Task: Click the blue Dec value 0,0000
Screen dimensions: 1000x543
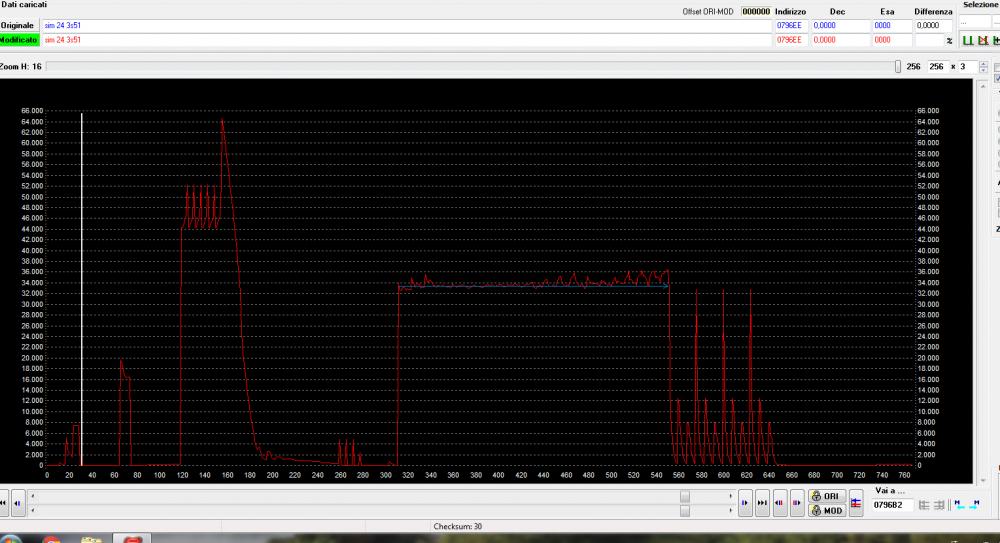Action: (840, 26)
